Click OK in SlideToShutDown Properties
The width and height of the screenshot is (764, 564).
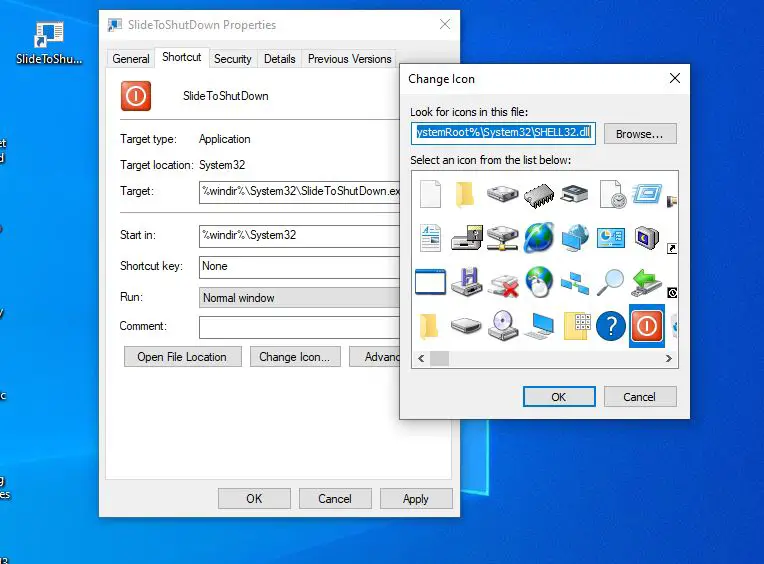pos(254,499)
